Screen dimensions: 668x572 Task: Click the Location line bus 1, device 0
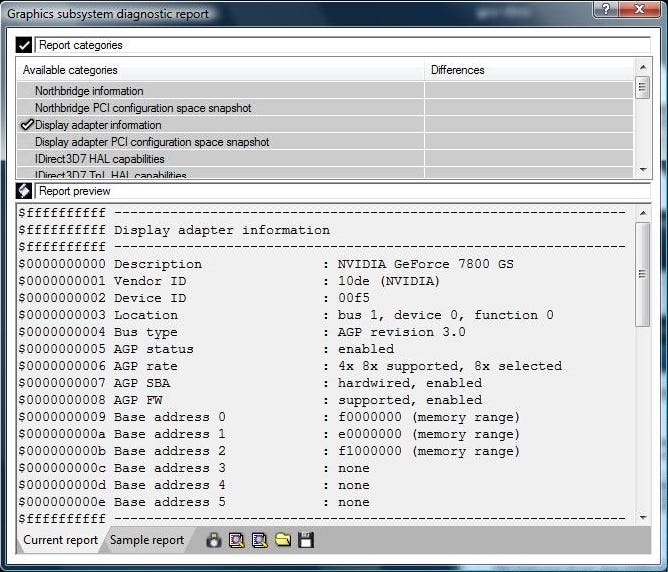click(x=286, y=315)
